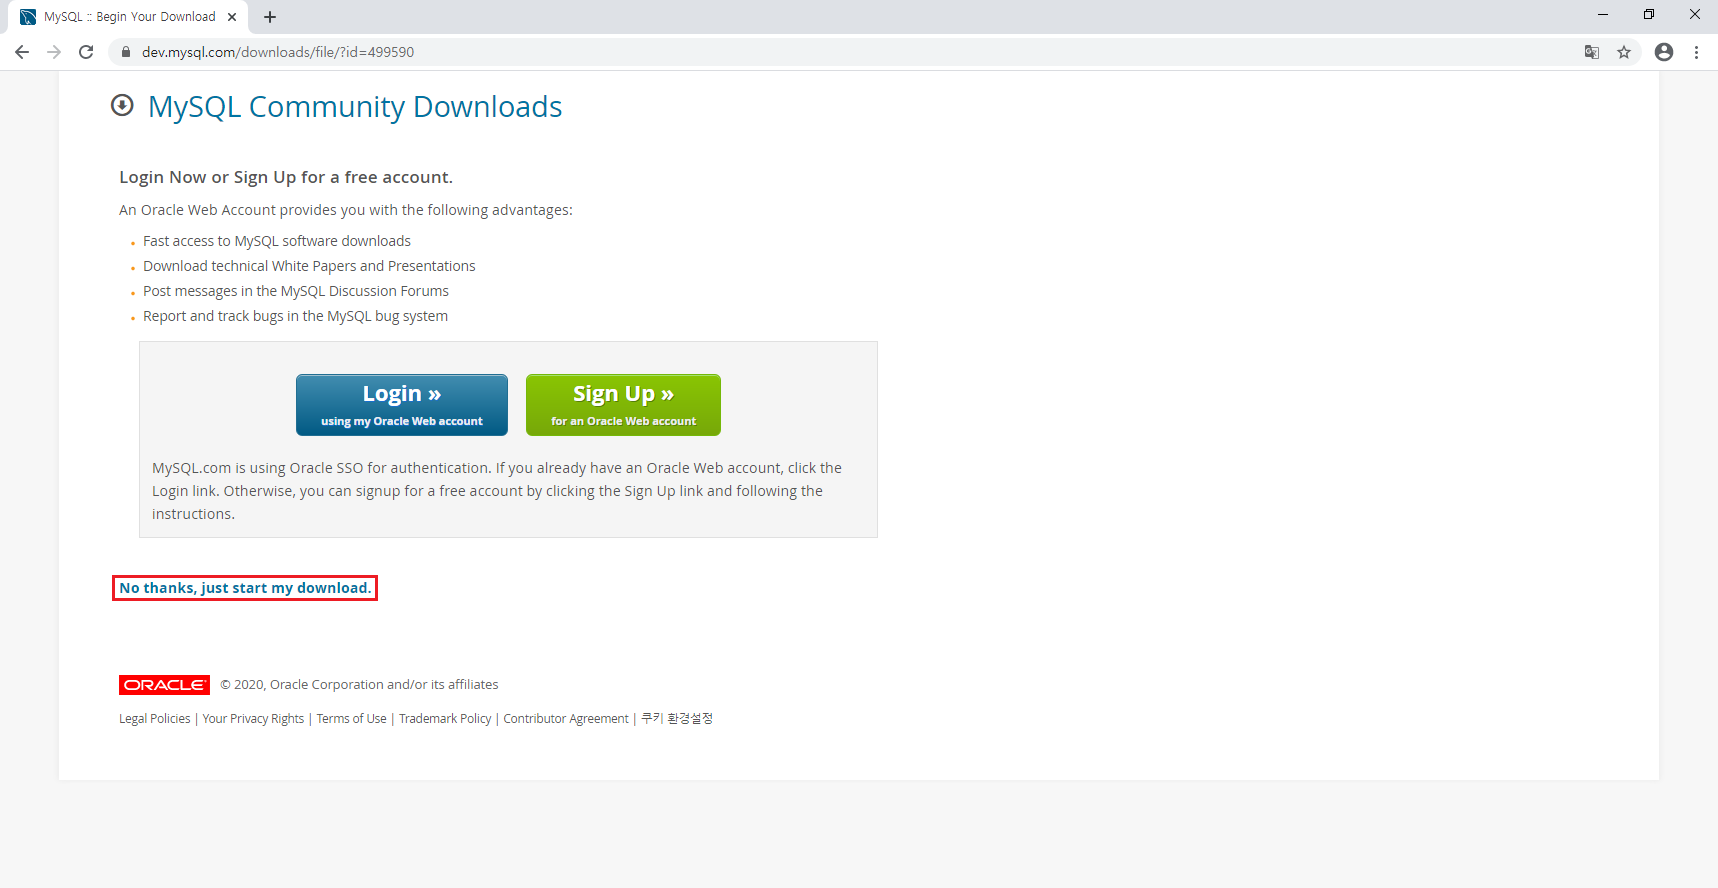This screenshot has width=1718, height=888.
Task: Click Login using my Oracle Web account
Action: click(402, 405)
